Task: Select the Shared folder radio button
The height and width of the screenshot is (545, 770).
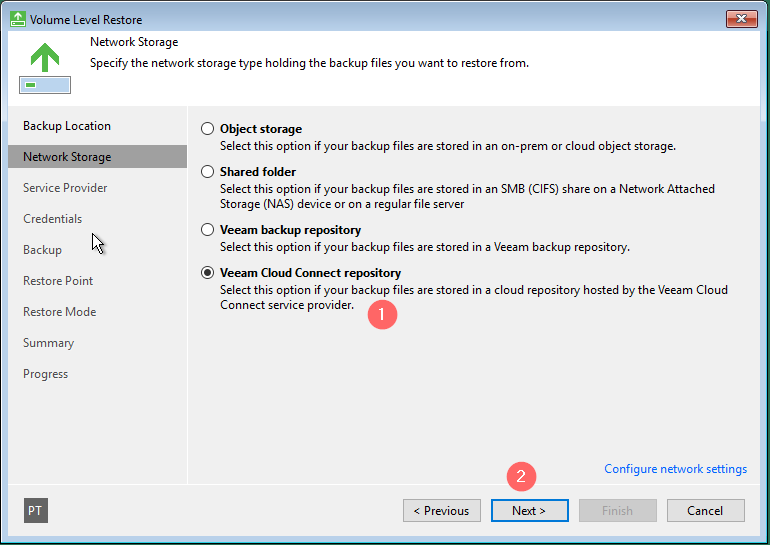Action: coord(207,171)
